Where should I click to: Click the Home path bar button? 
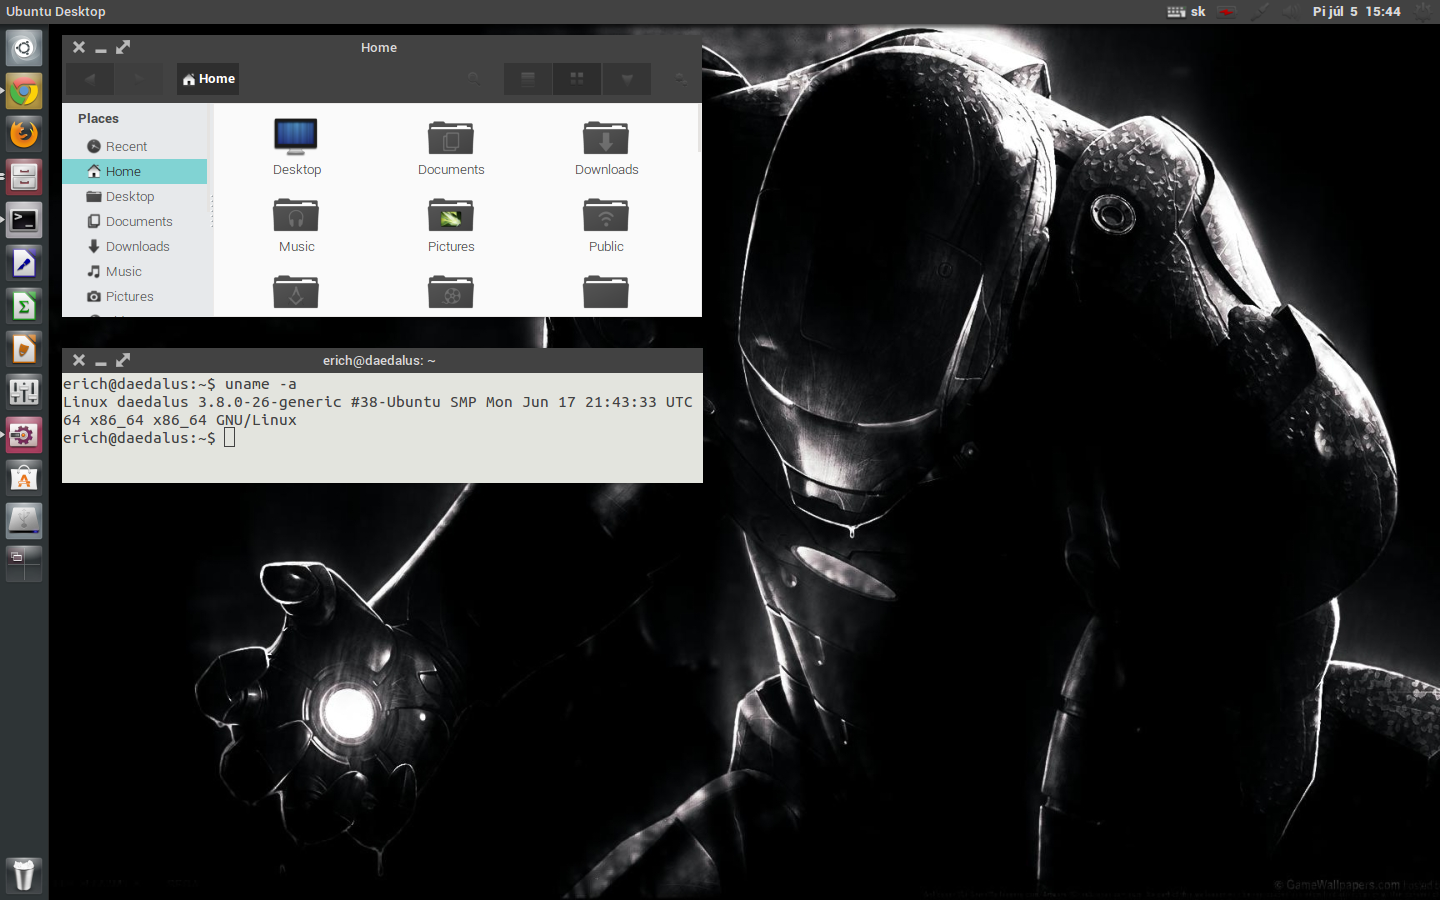tap(208, 79)
